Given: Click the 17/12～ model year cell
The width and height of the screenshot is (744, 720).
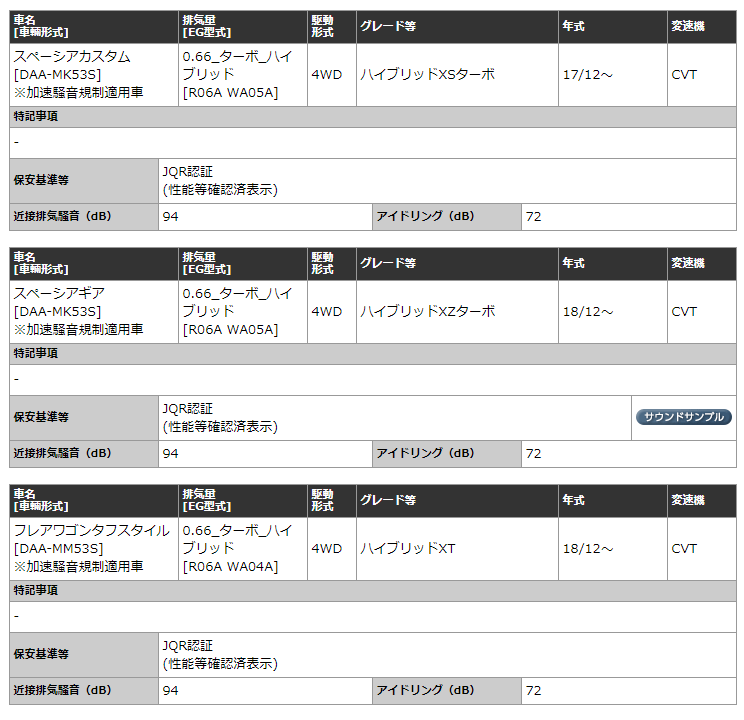Looking at the screenshot, I should (588, 75).
